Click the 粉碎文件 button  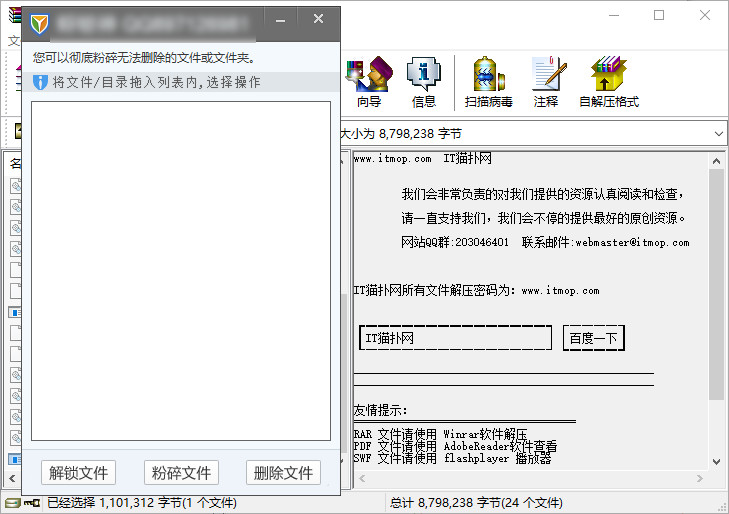pyautogui.click(x=181, y=473)
